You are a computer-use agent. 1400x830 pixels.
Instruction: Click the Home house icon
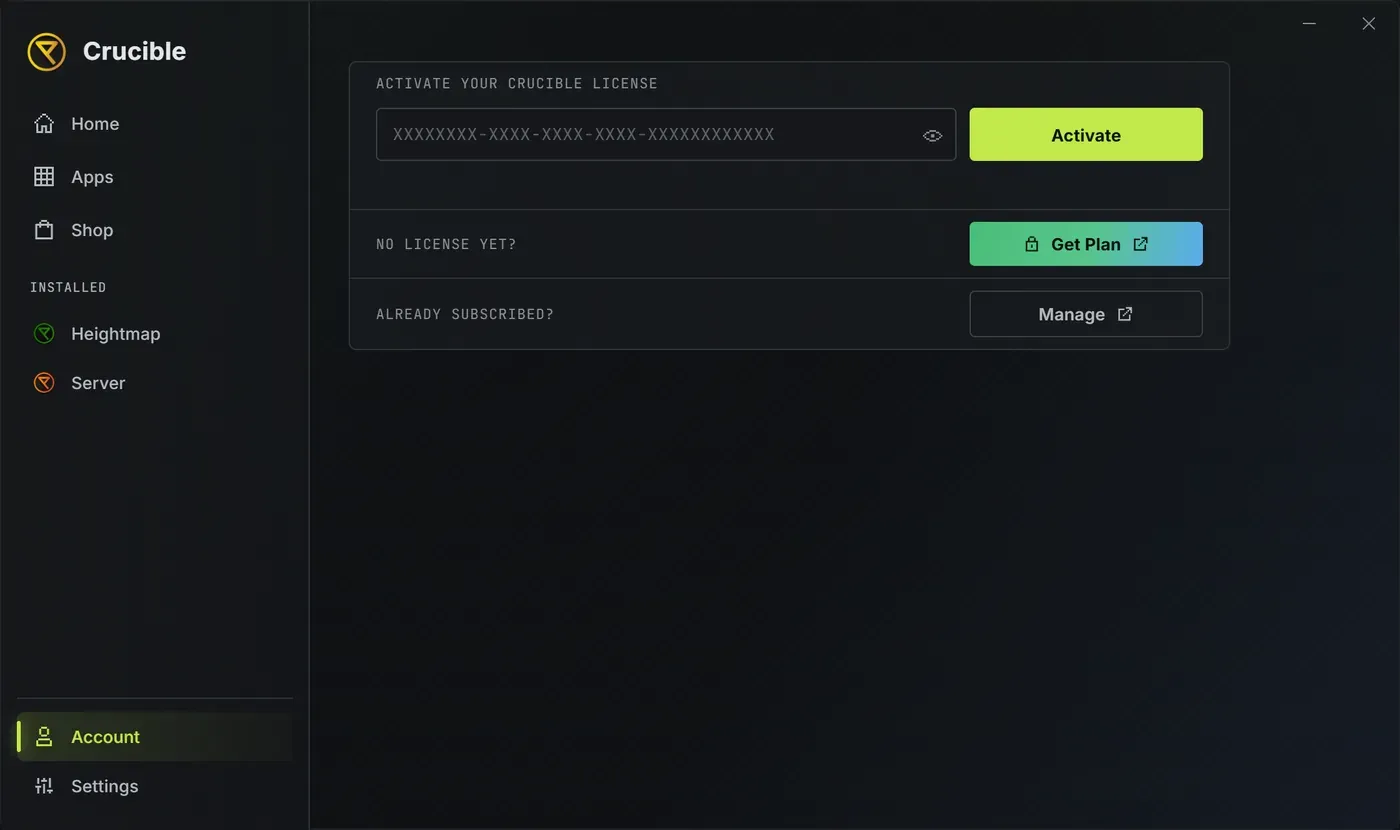click(x=44, y=124)
